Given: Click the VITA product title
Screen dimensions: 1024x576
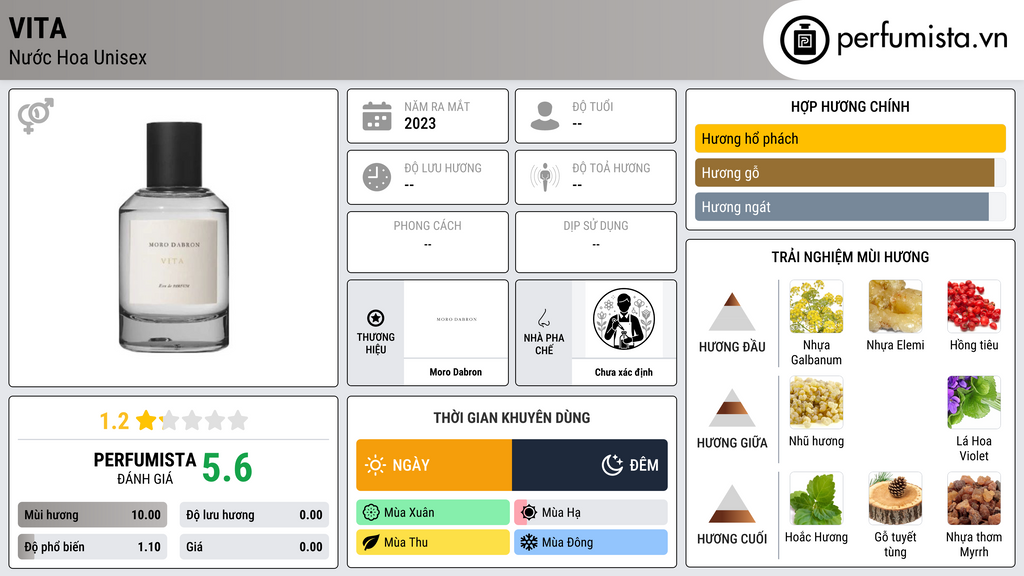Looking at the screenshot, I should (38, 28).
